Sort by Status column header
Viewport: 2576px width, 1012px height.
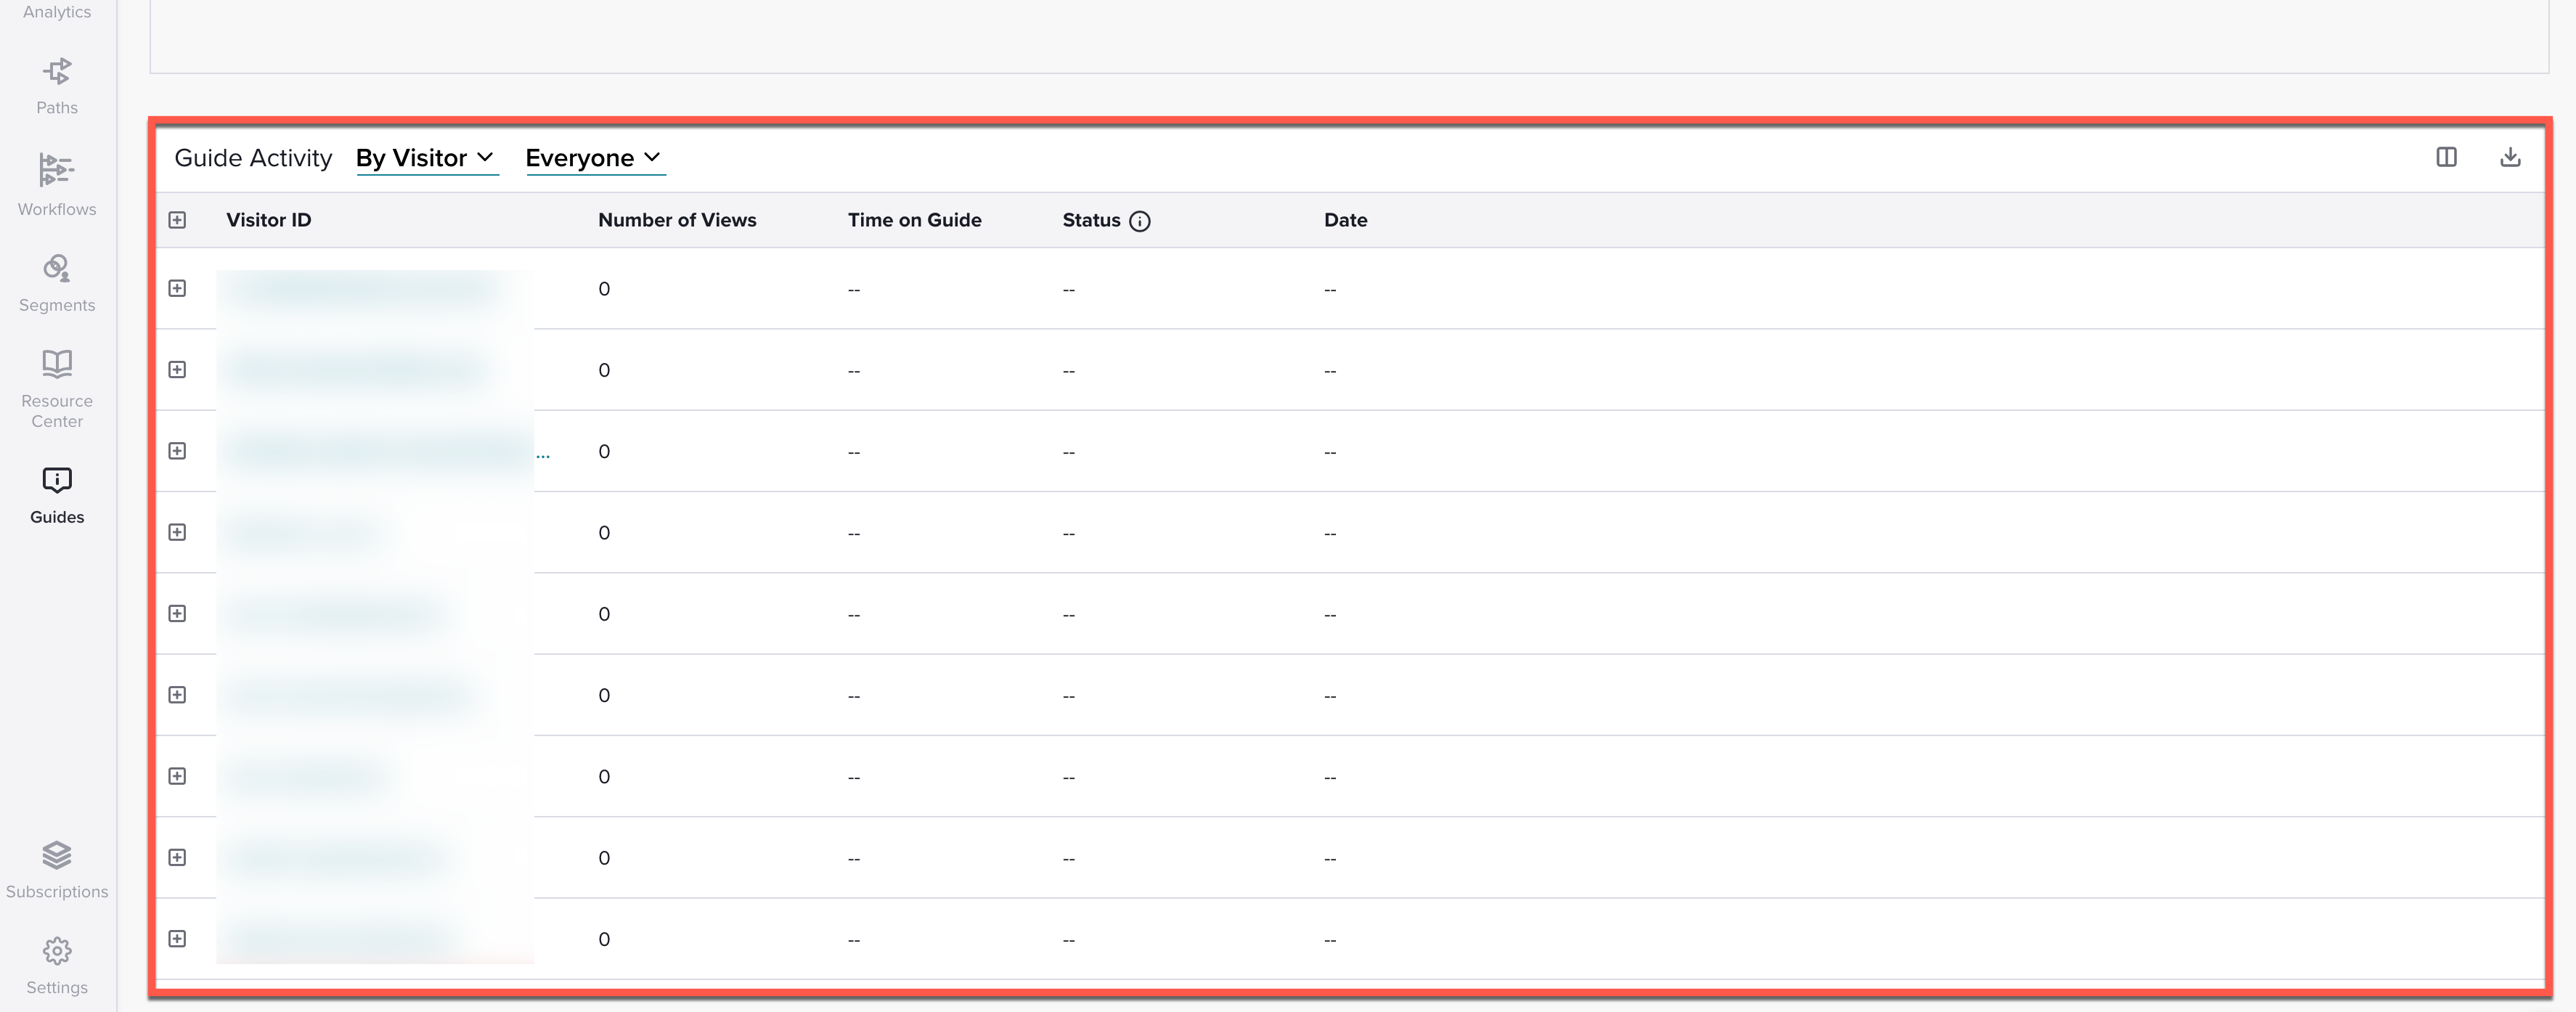tap(1091, 220)
